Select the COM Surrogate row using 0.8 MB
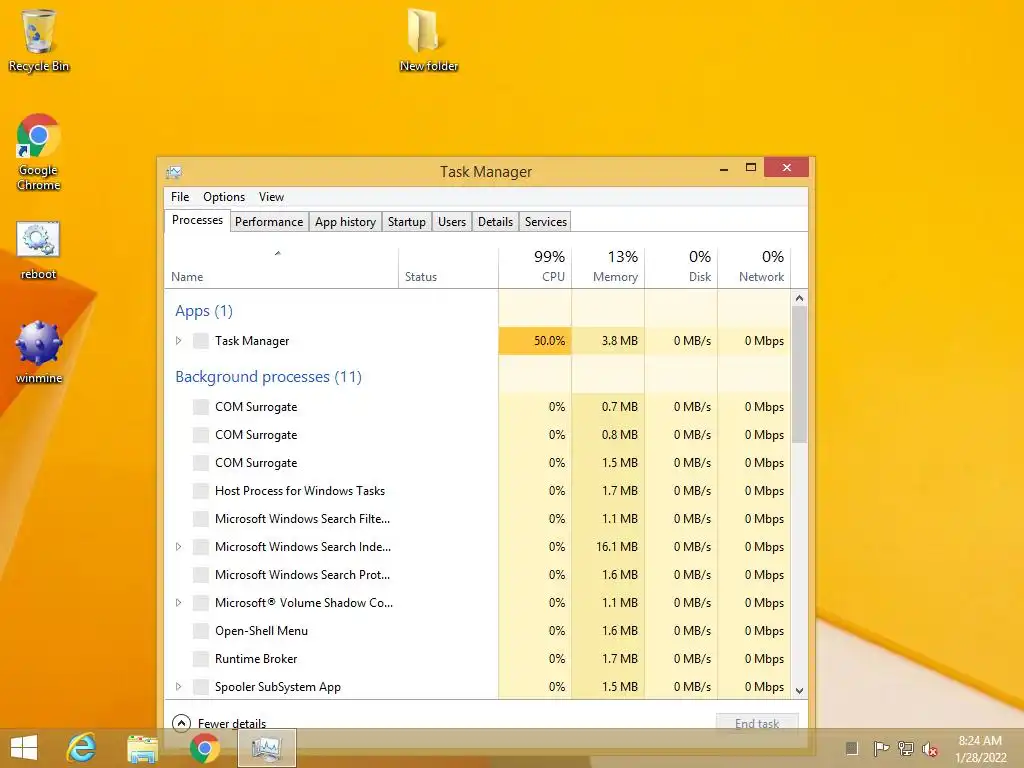The width and height of the screenshot is (1024, 768). coord(477,435)
